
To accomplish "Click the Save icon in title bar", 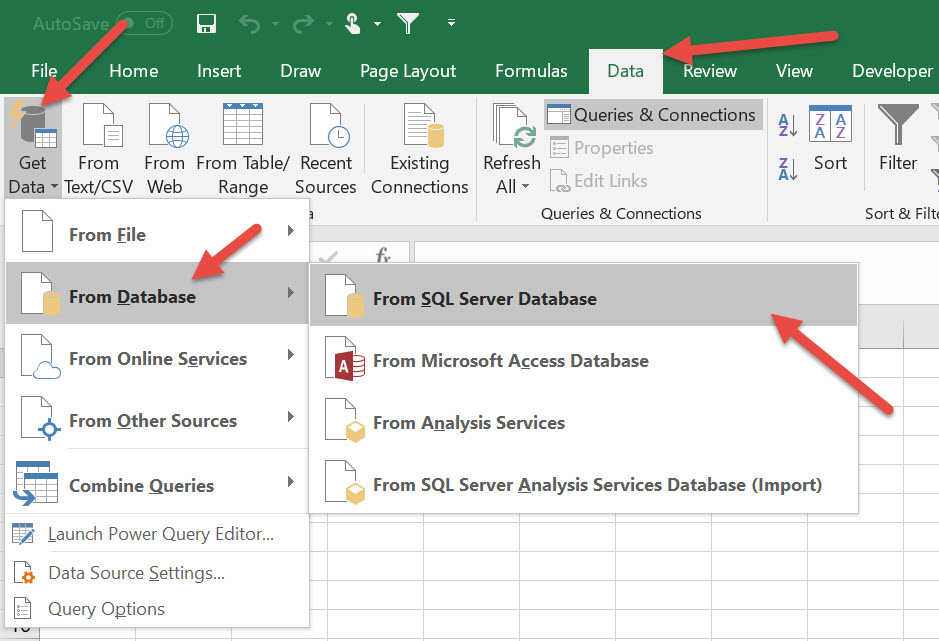I will (207, 23).
